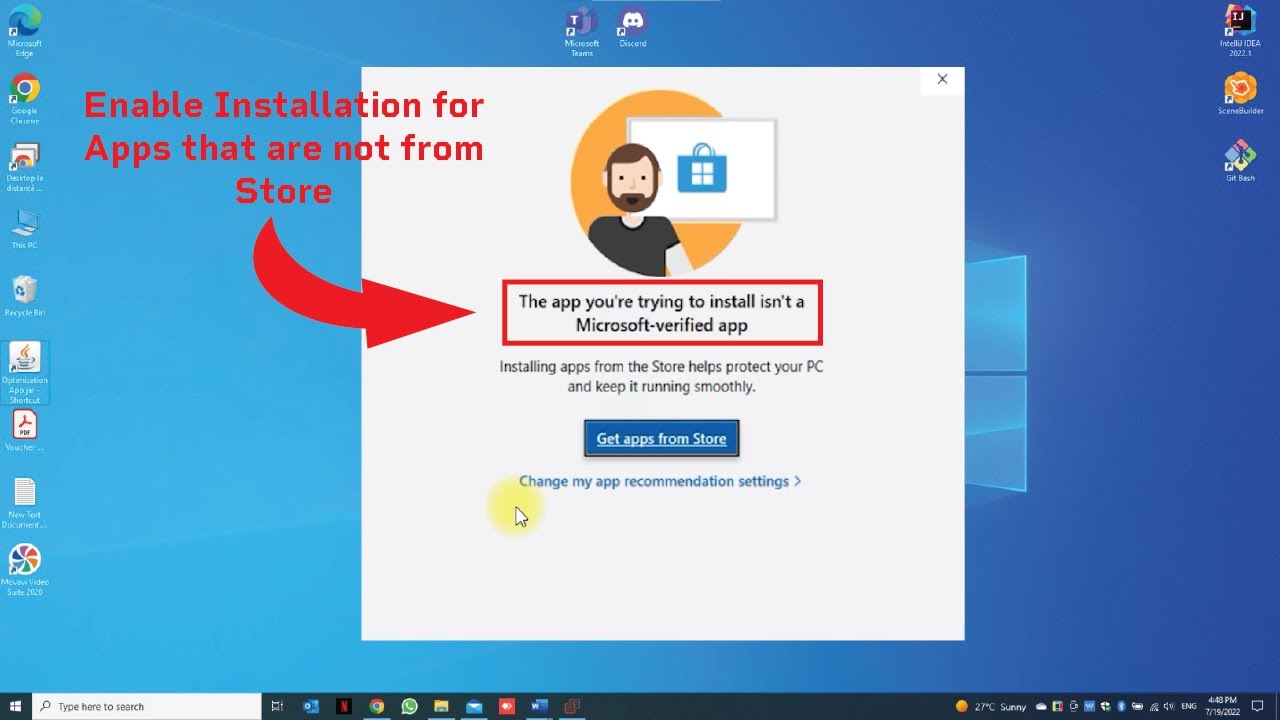This screenshot has width=1280, height=720.
Task: Select the Recycle Bin icon
Action: coord(25,296)
